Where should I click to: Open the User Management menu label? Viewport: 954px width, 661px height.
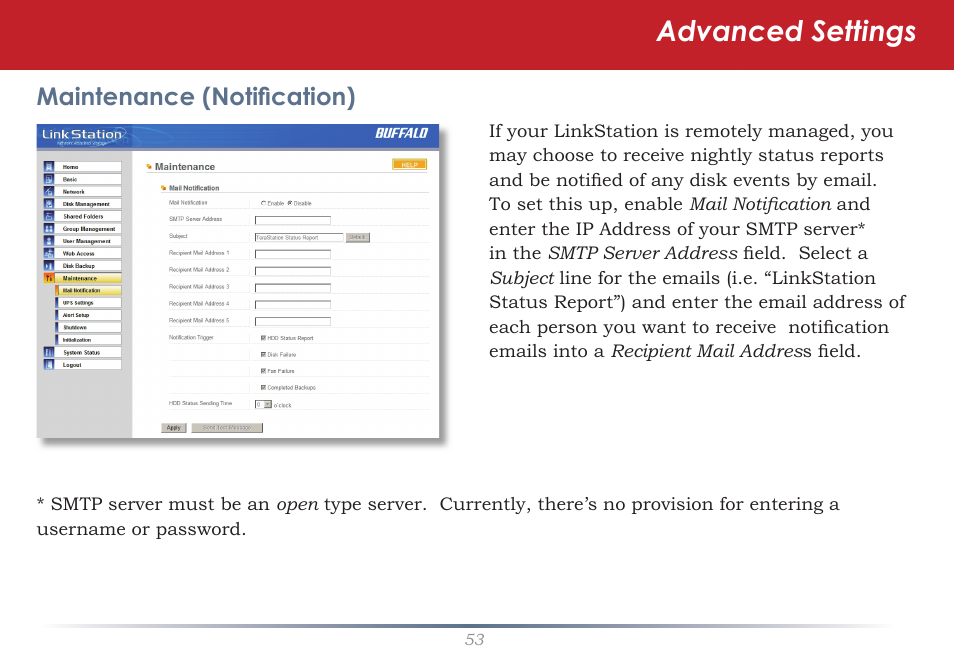[x=88, y=241]
